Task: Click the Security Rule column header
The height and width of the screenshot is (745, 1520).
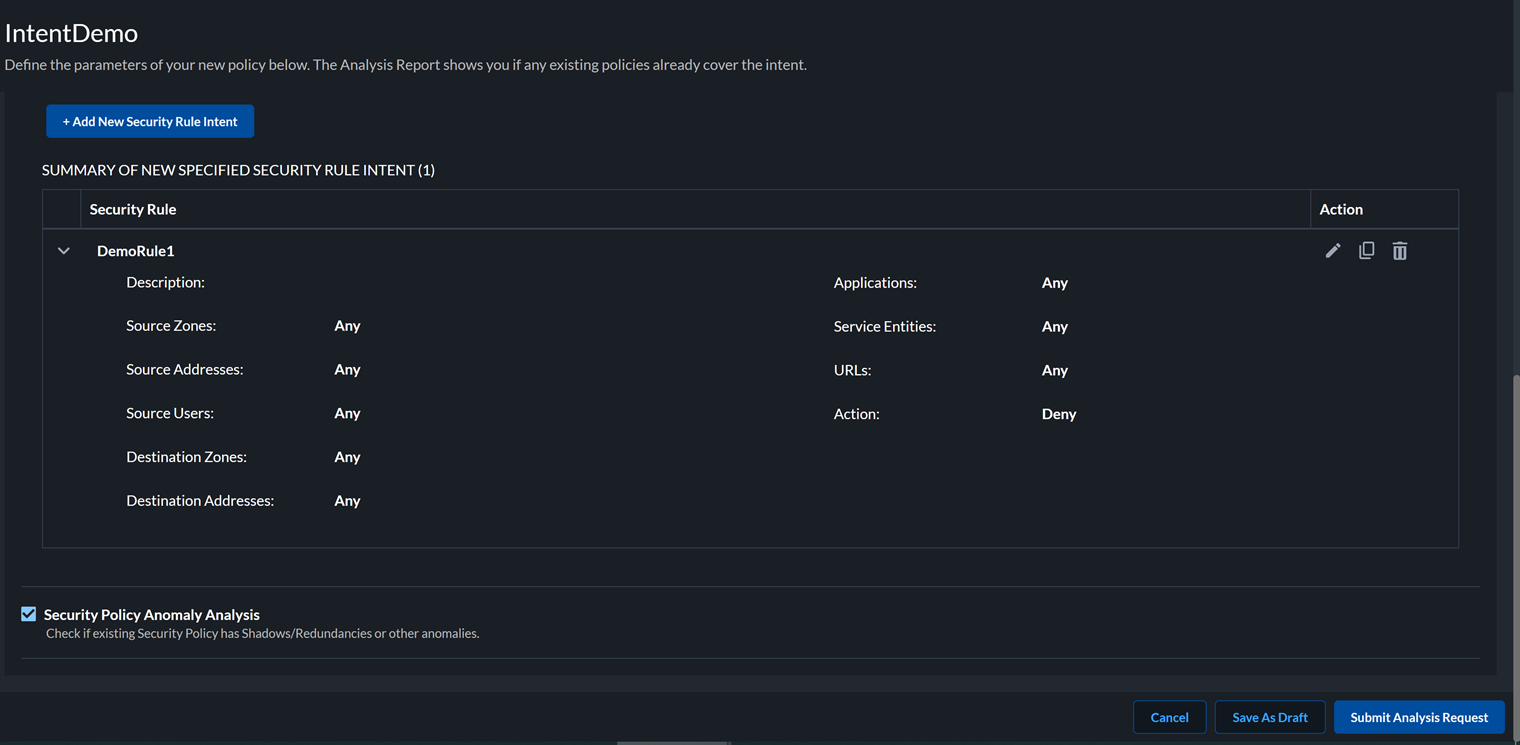Action: click(x=133, y=209)
